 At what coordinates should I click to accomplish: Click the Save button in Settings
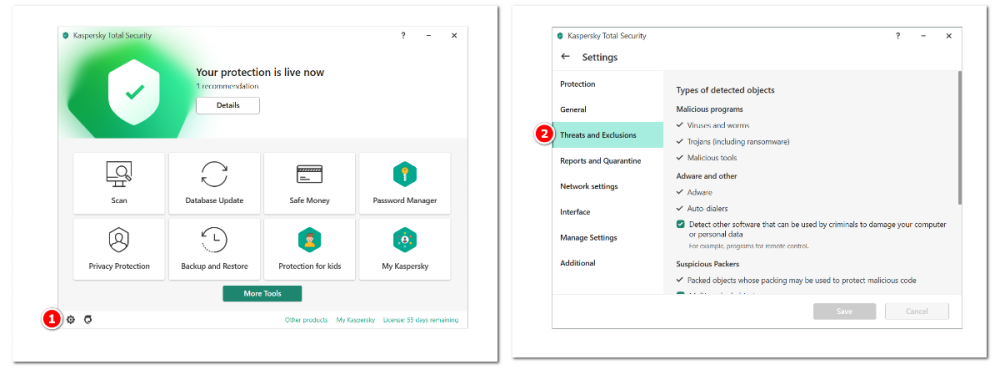click(845, 311)
